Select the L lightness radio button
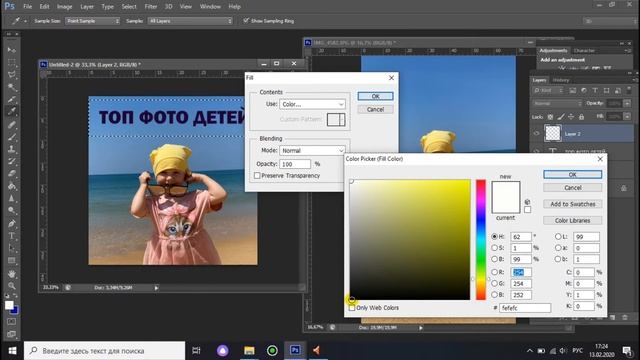Screen dimensions: 640x360 [558, 236]
